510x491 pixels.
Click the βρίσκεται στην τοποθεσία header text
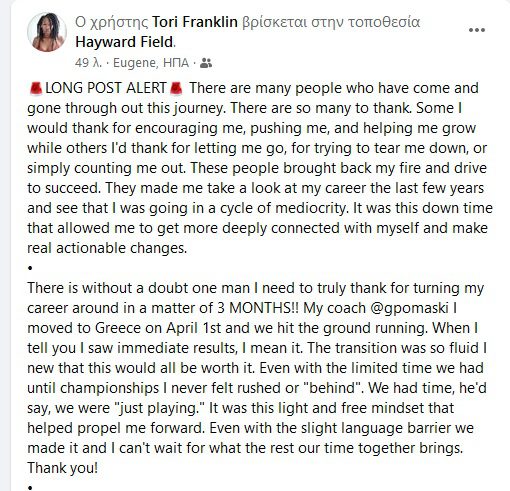pos(331,22)
